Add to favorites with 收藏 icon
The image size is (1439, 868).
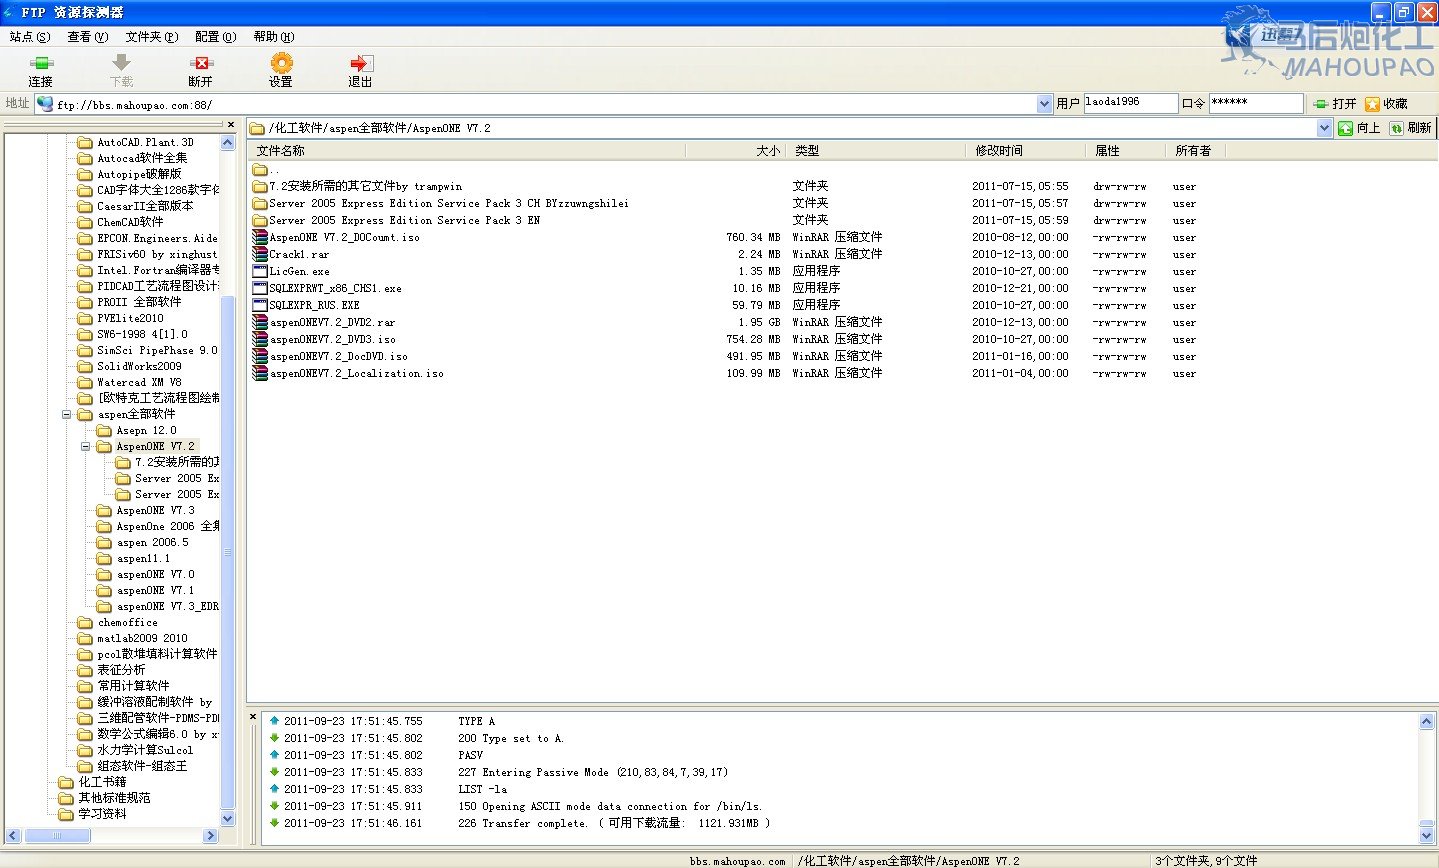1372,104
